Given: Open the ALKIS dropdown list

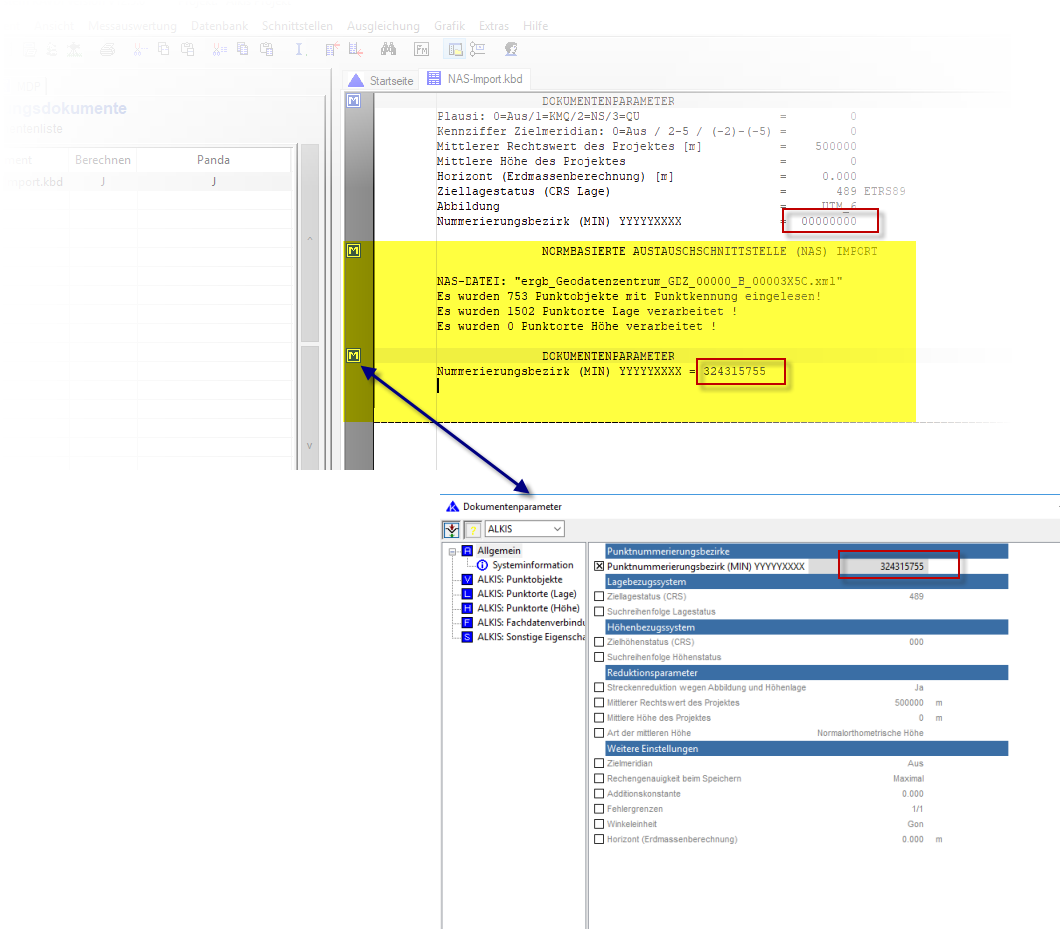Looking at the screenshot, I should pyautogui.click(x=556, y=529).
